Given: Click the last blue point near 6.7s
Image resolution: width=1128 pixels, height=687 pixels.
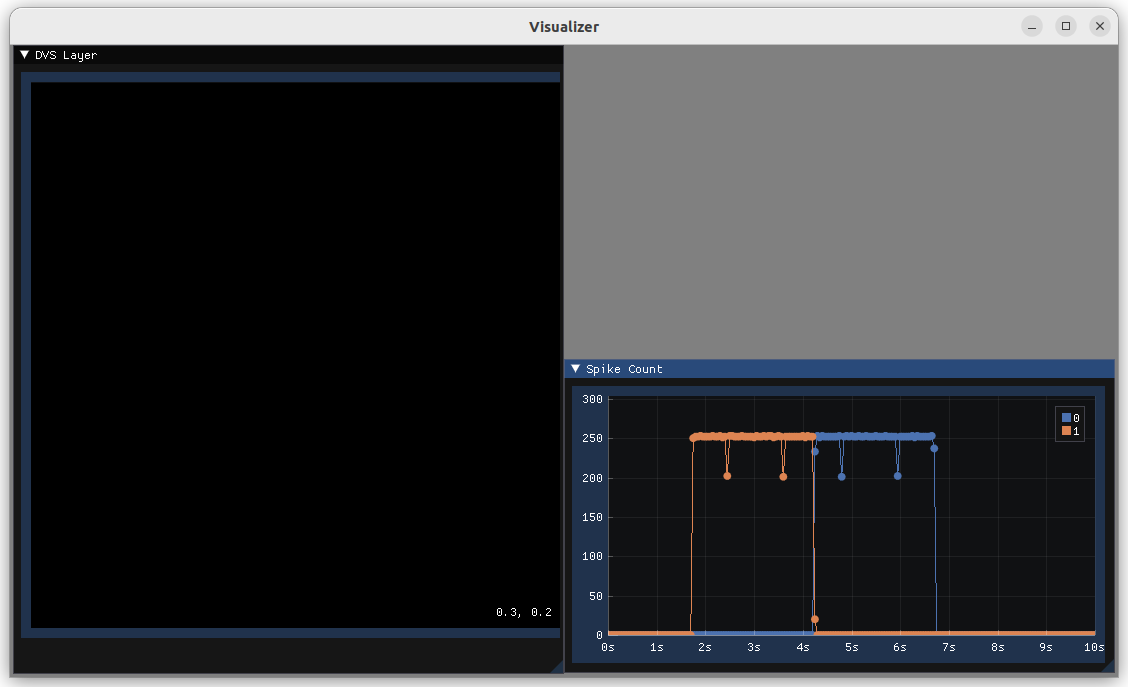Looking at the screenshot, I should coord(934,449).
